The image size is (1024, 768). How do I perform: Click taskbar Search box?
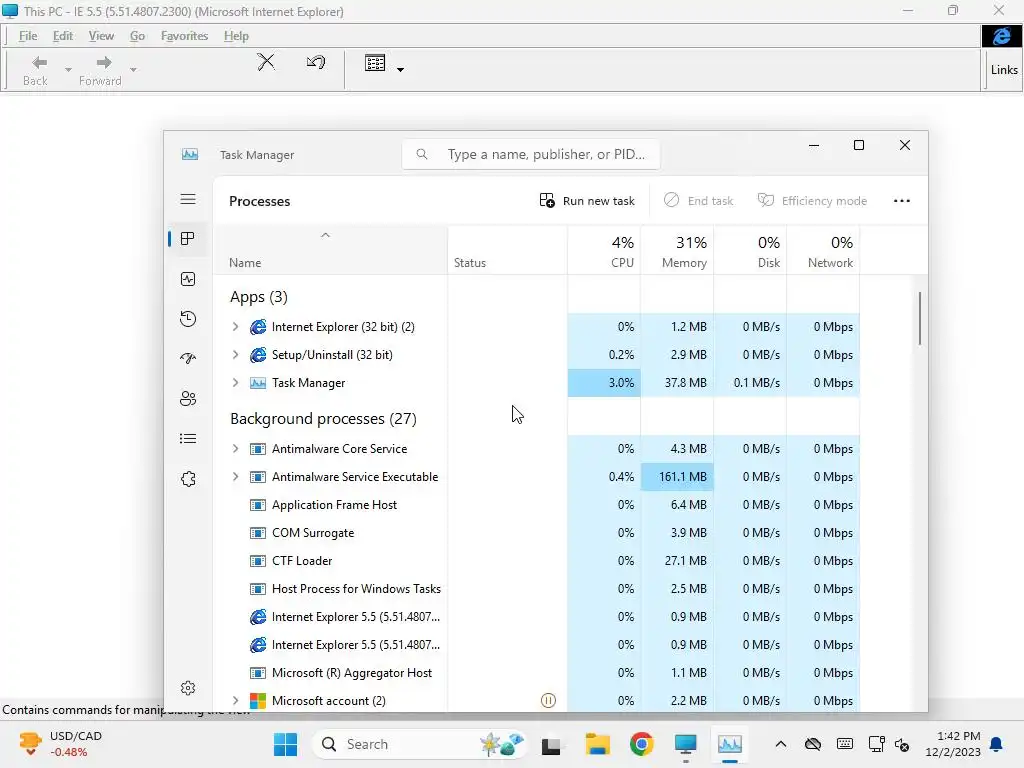419,744
